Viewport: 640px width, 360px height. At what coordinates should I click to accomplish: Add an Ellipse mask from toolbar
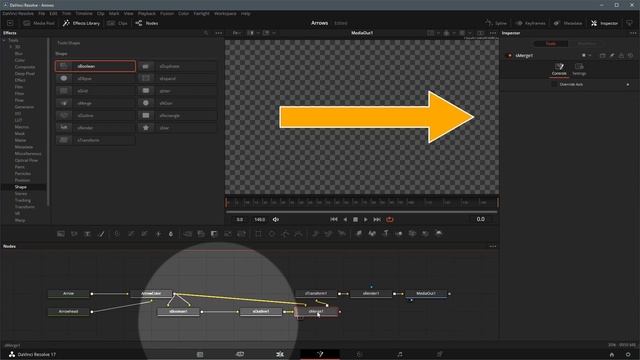272,234
